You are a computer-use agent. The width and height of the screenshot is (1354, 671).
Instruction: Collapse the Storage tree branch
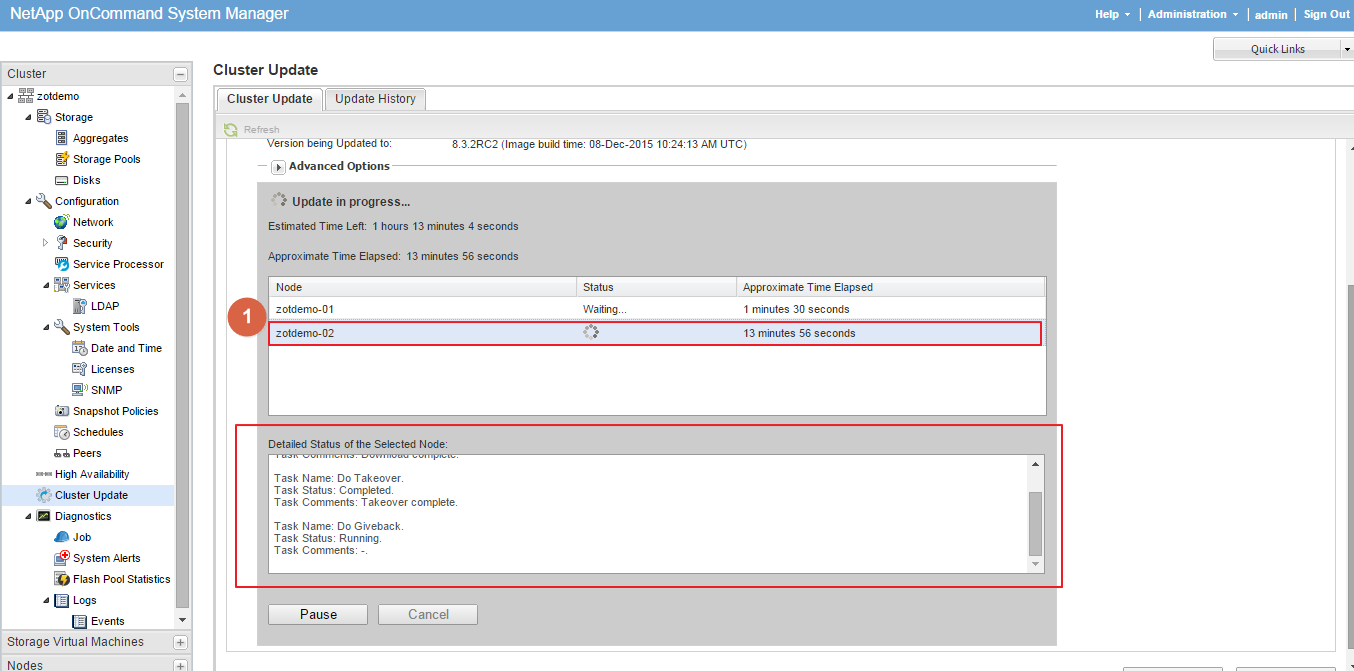pos(29,117)
